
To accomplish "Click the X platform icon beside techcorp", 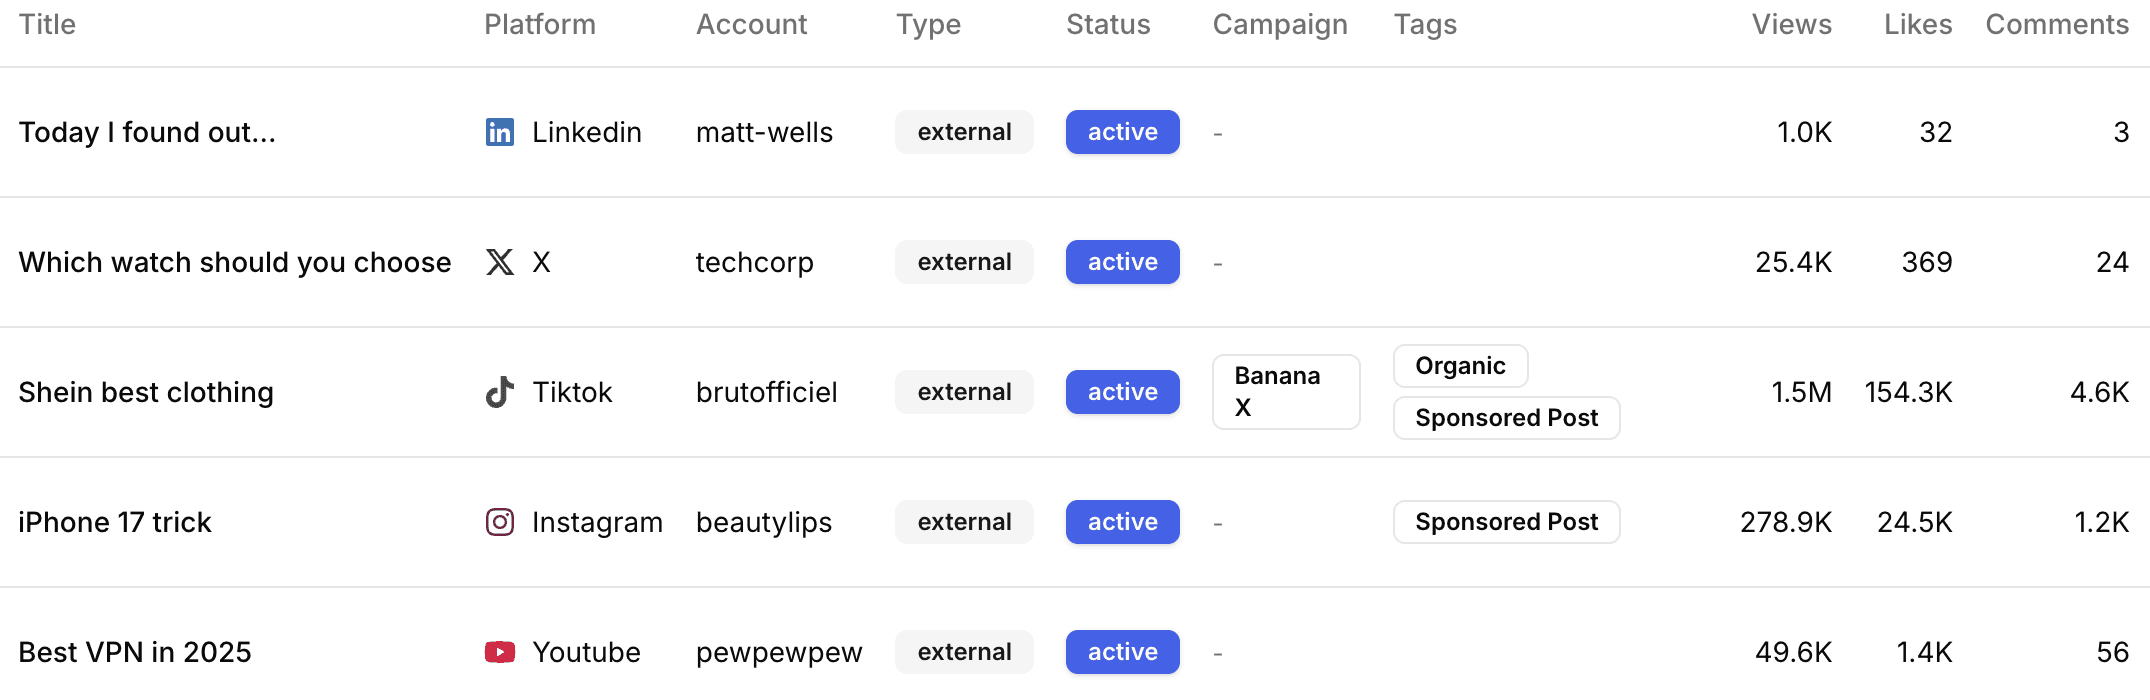I will tap(499, 261).
